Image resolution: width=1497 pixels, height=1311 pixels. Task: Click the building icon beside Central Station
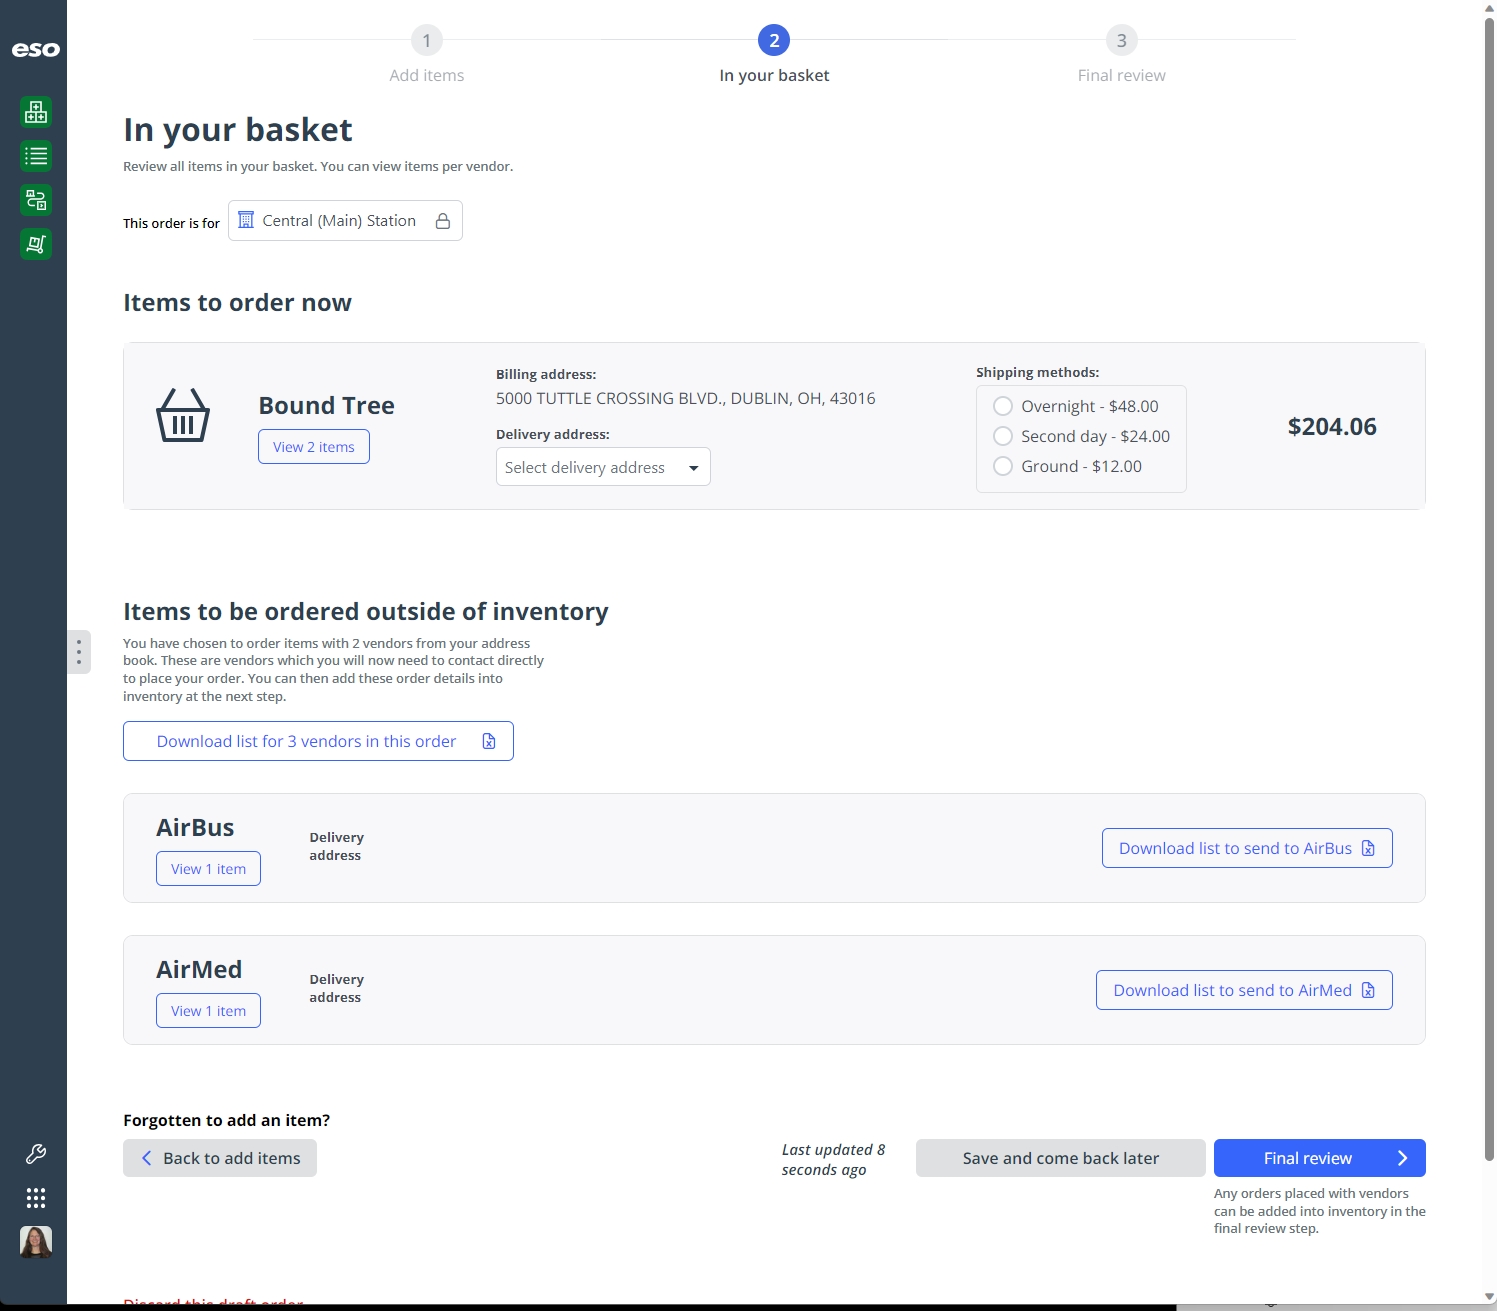click(x=246, y=220)
